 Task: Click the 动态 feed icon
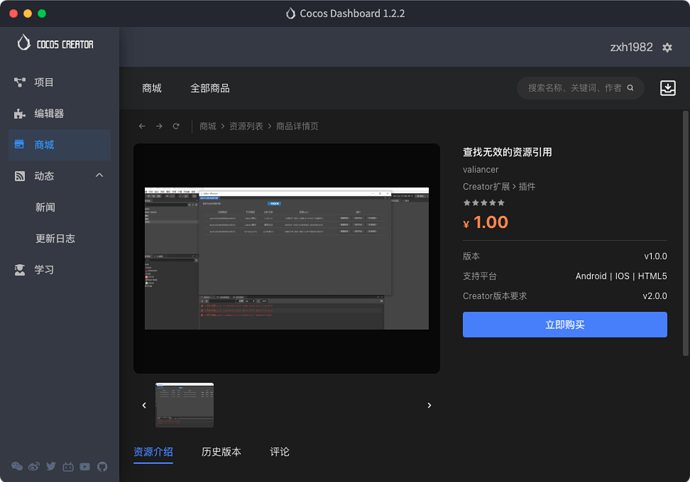(20, 176)
